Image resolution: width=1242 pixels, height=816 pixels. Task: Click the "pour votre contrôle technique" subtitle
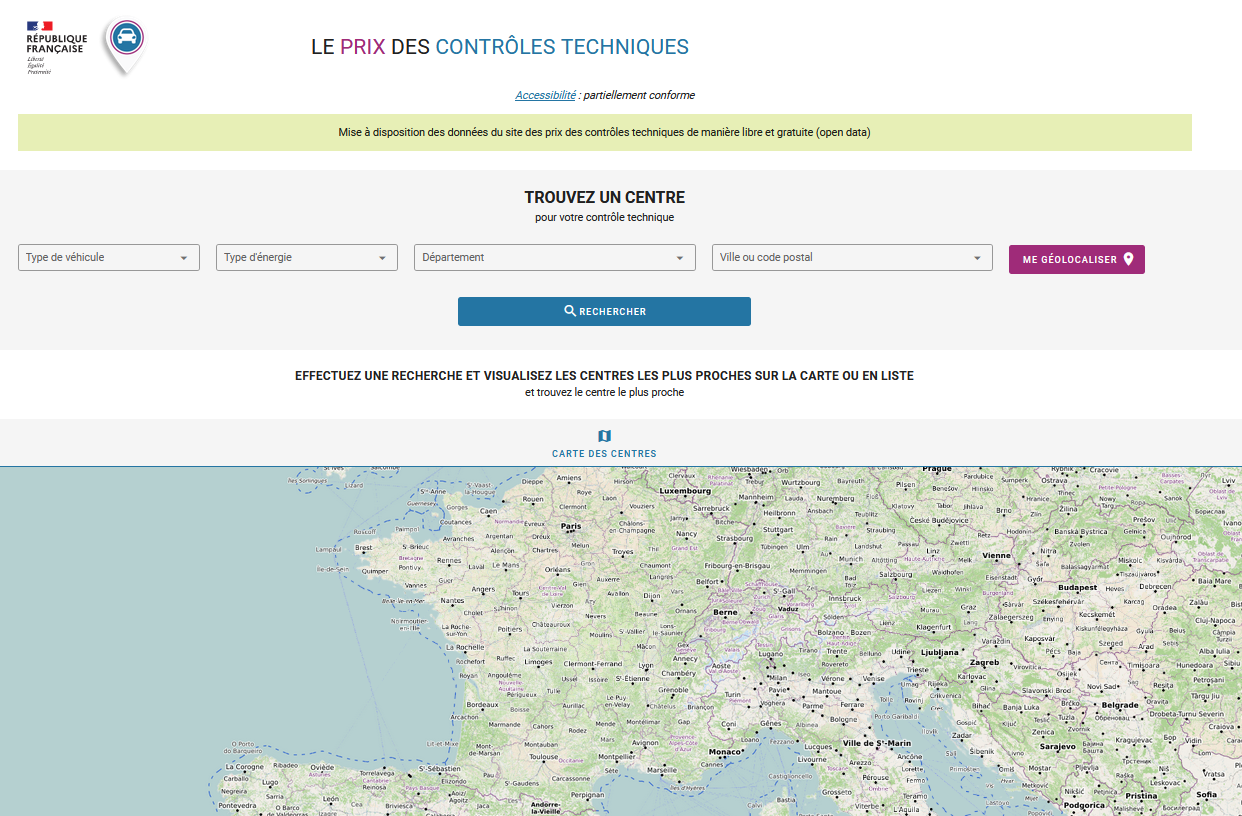tap(604, 217)
